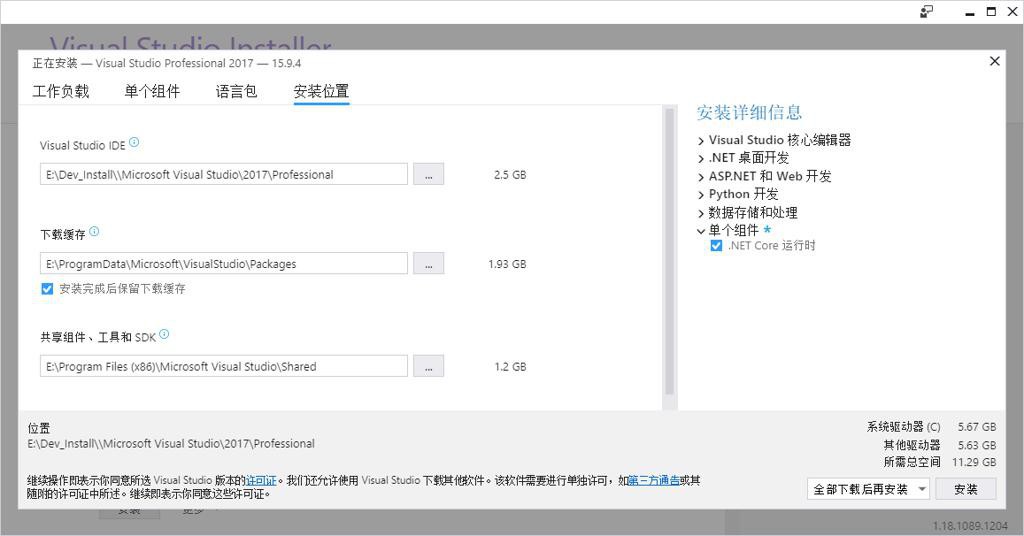Click installer version 1.18.1089.1204 text
This screenshot has width=1024, height=536.
tap(970, 526)
